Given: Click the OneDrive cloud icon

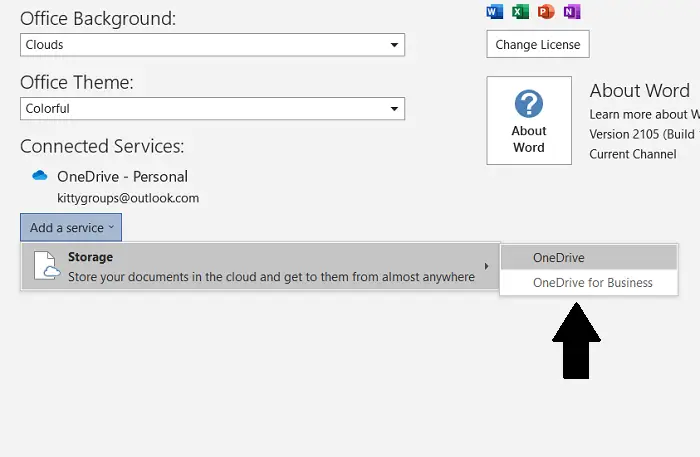Looking at the screenshot, I should click(40, 175).
